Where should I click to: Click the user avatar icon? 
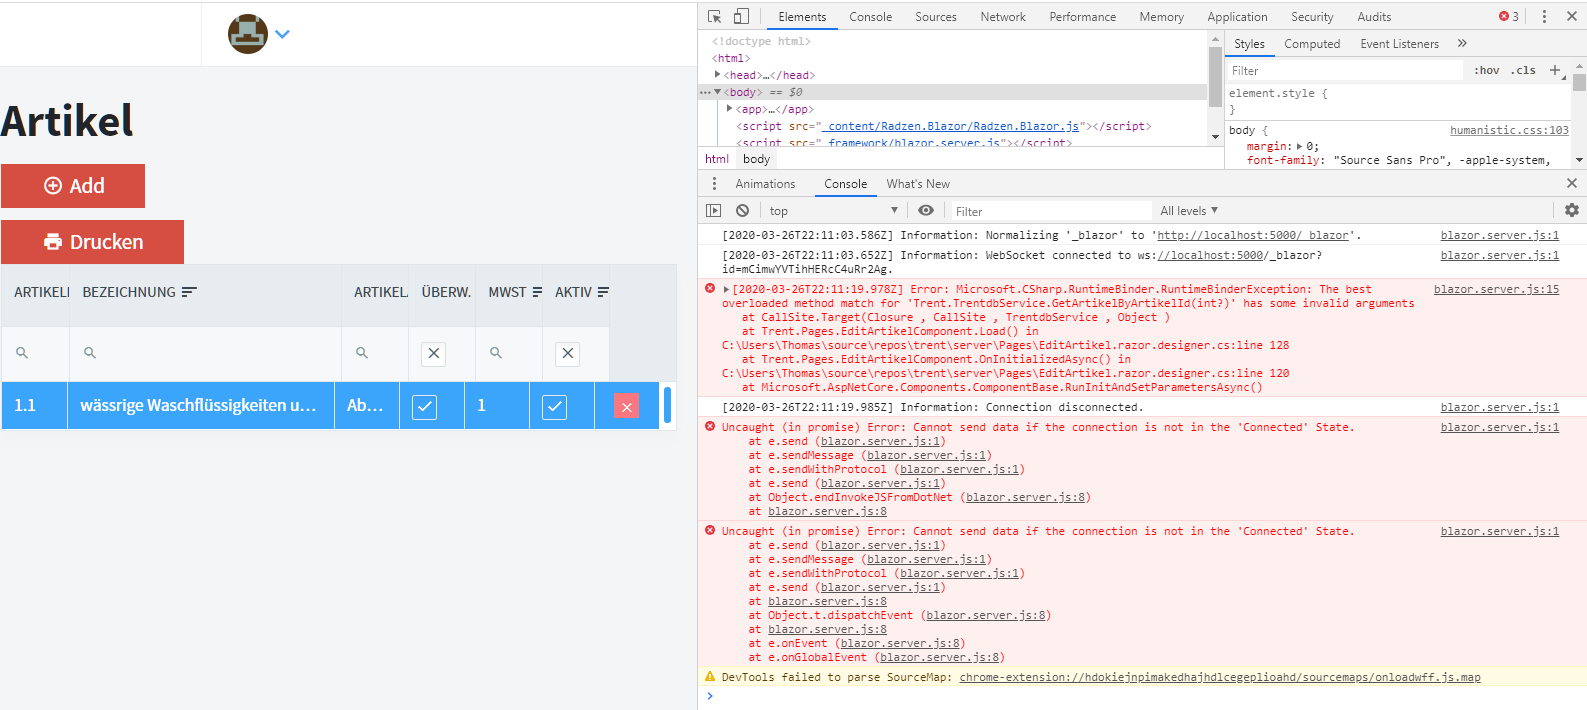pos(248,34)
